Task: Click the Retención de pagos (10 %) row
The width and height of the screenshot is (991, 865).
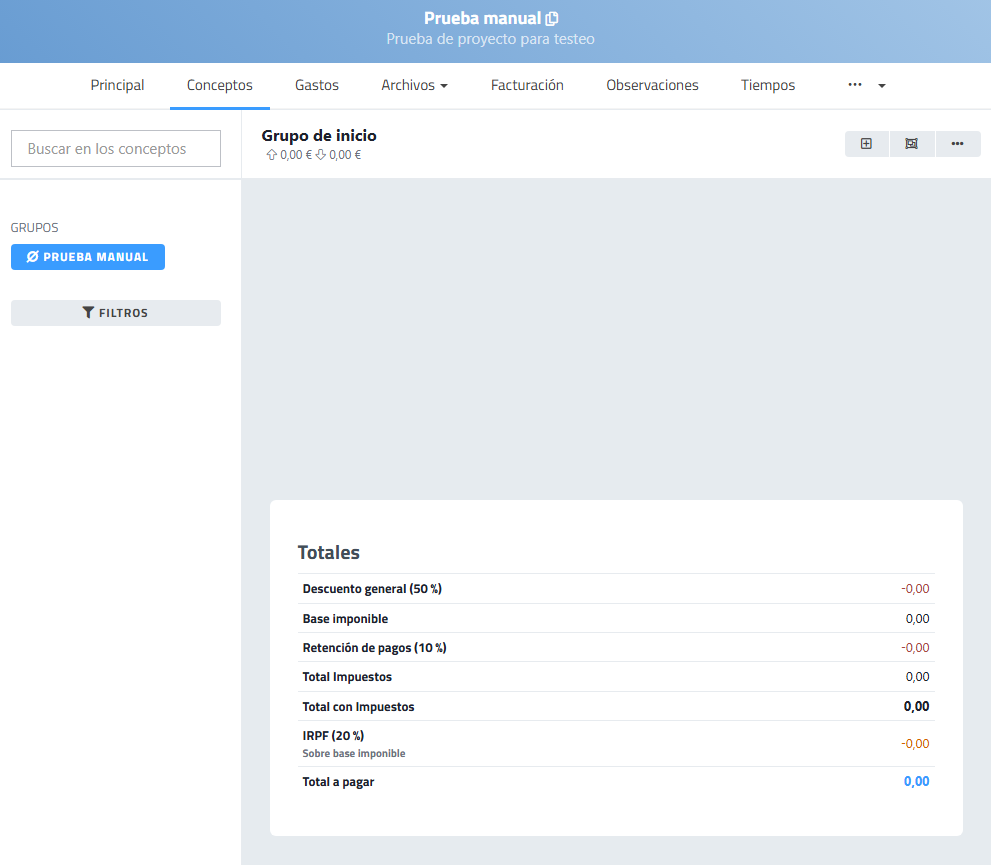Action: (x=374, y=648)
